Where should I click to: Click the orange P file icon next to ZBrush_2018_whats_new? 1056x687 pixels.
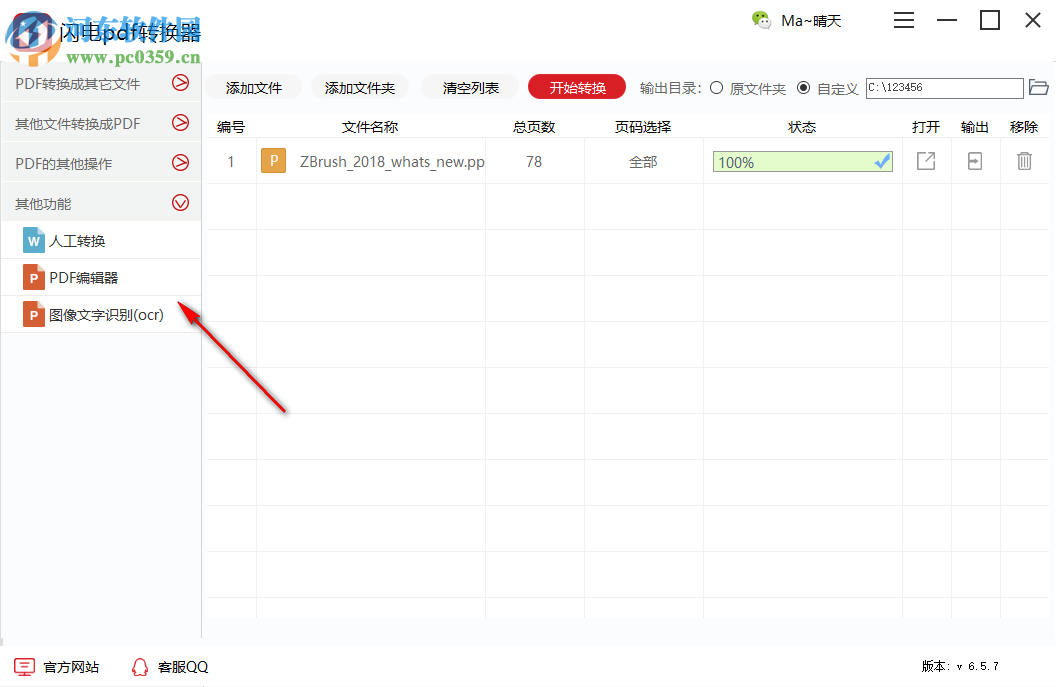(273, 160)
